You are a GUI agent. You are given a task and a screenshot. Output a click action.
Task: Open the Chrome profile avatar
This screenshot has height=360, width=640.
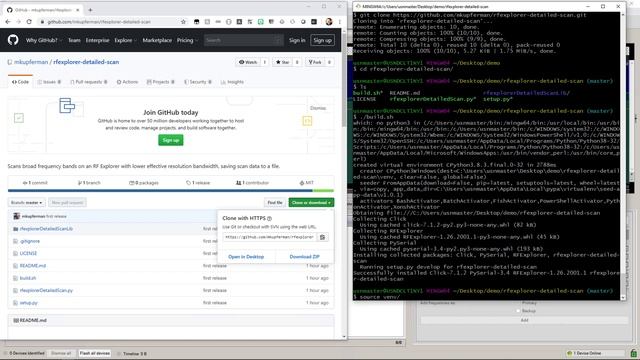coord(329,22)
